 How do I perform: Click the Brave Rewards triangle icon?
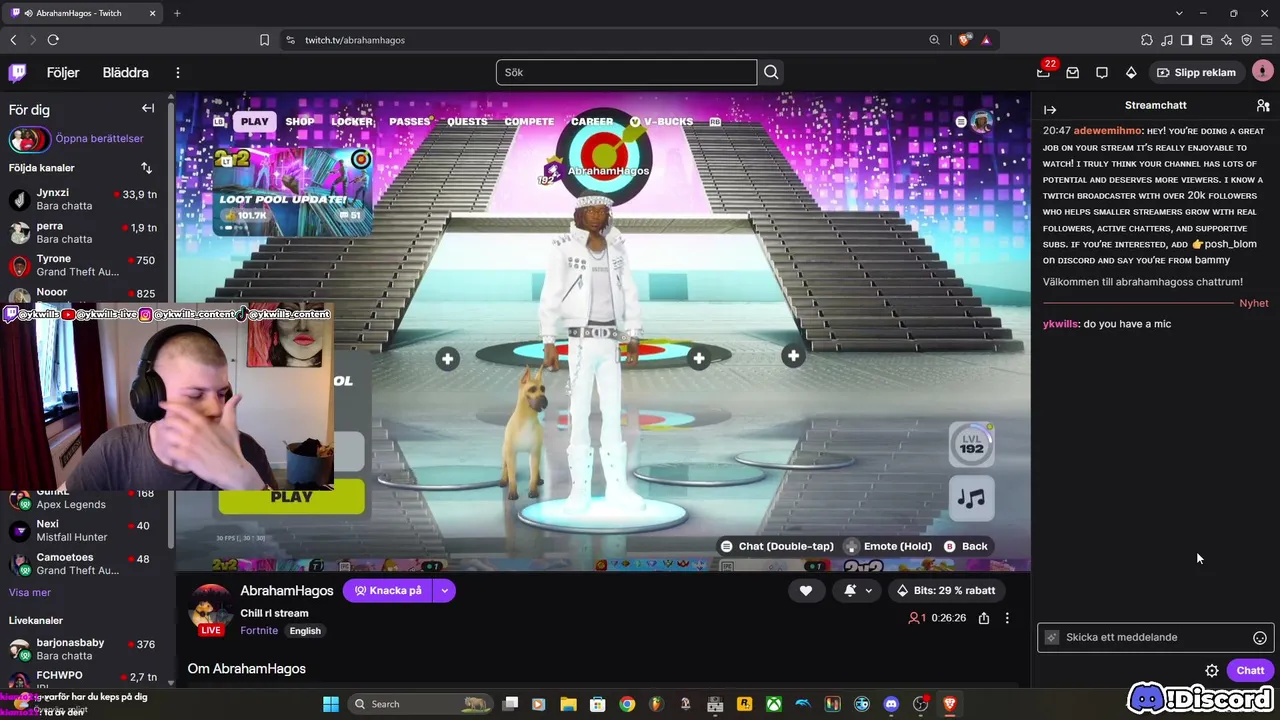point(986,40)
